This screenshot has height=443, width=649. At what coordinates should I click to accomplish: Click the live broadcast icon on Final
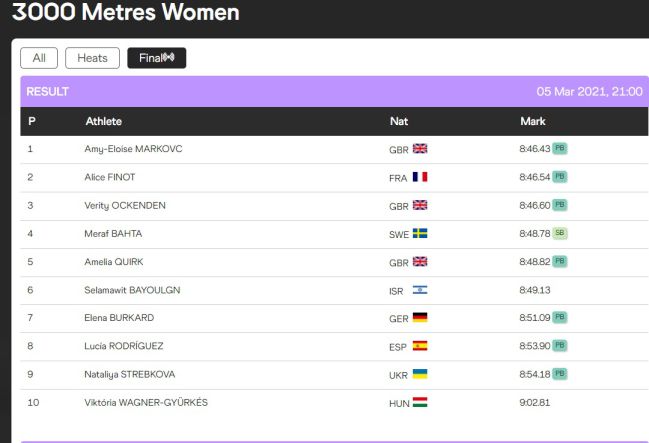tap(168, 57)
